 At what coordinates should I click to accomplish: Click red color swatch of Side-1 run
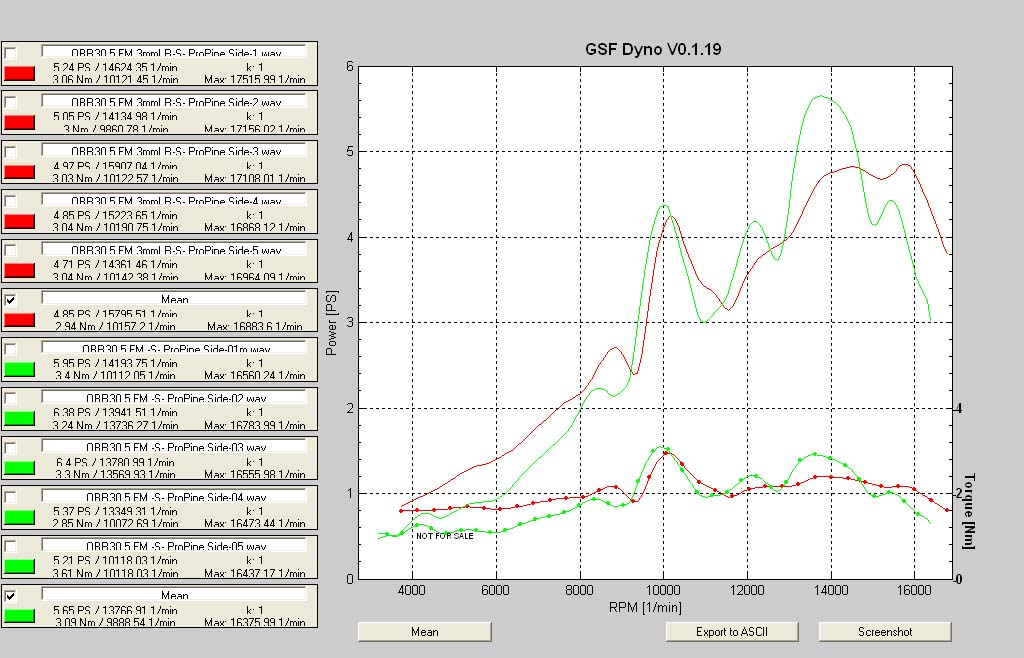(19, 73)
